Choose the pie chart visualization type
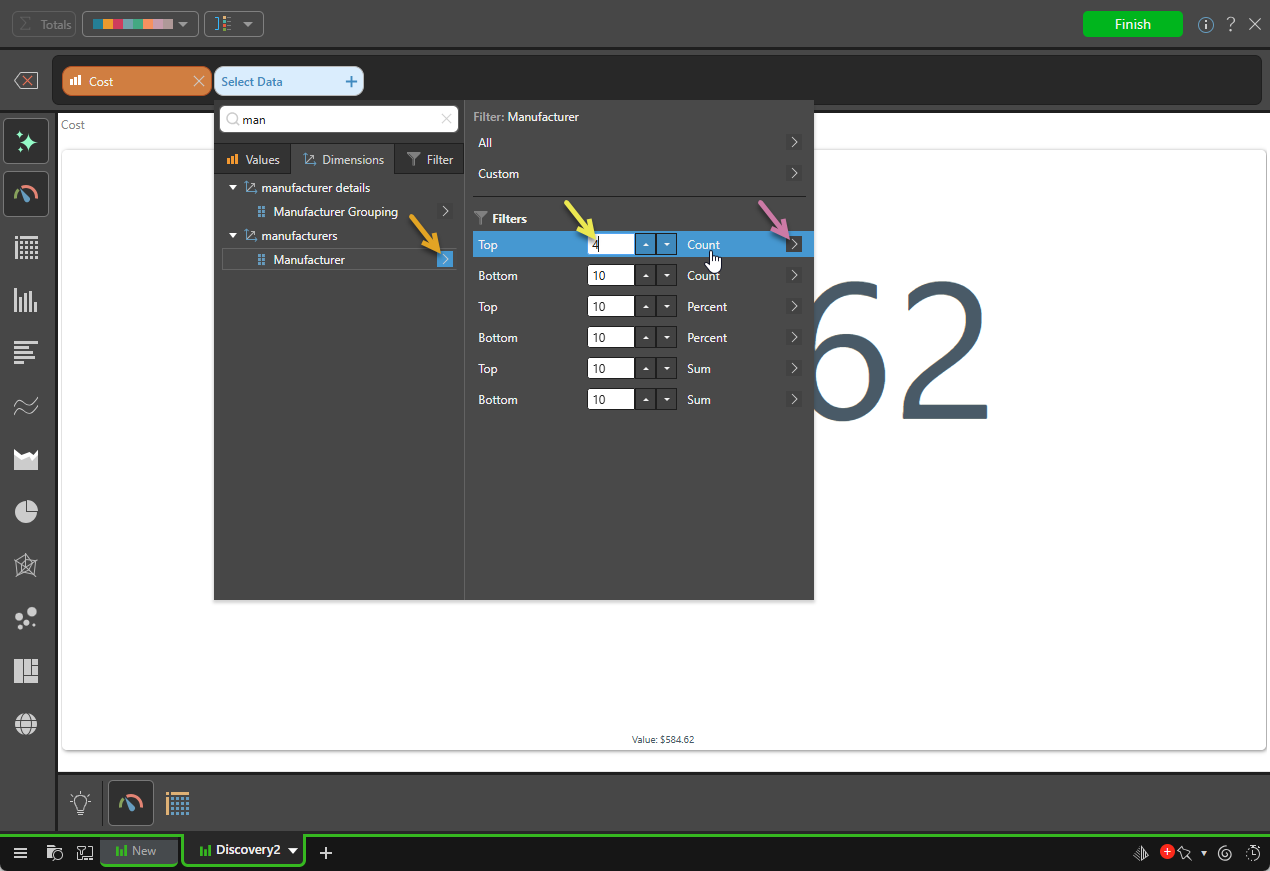 [26, 513]
